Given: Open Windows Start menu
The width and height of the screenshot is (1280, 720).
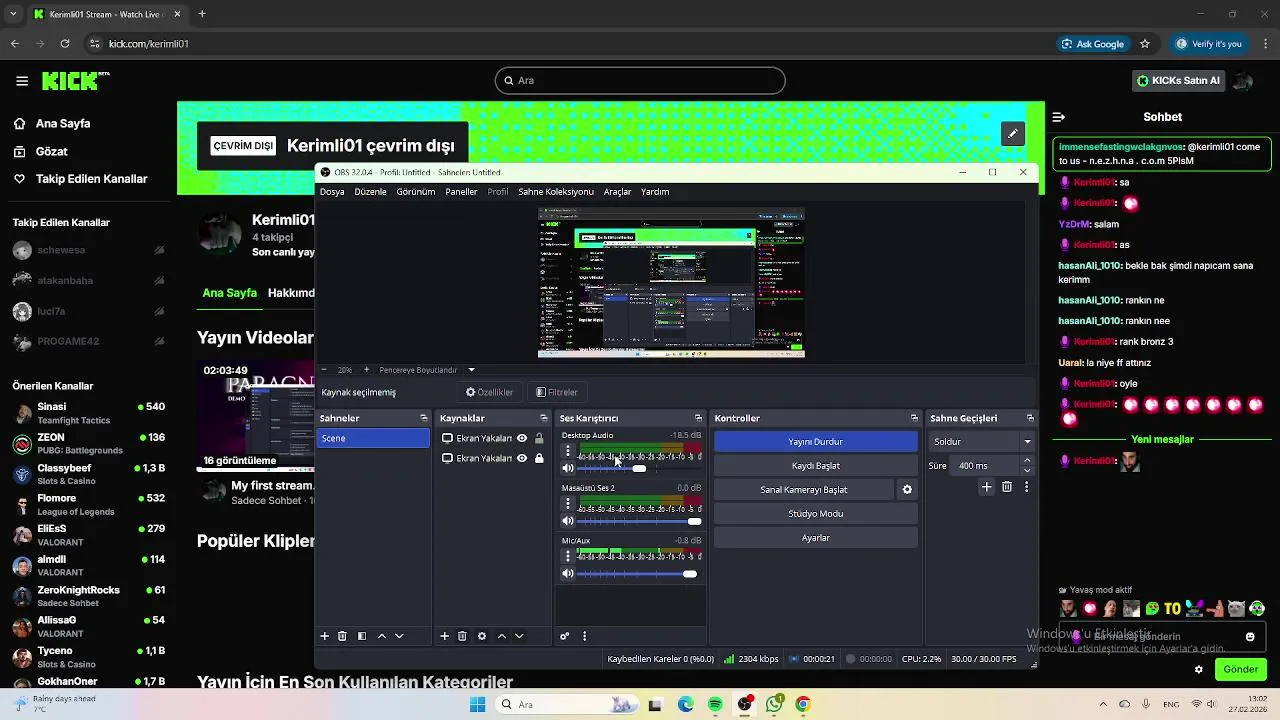Looking at the screenshot, I should point(477,705).
